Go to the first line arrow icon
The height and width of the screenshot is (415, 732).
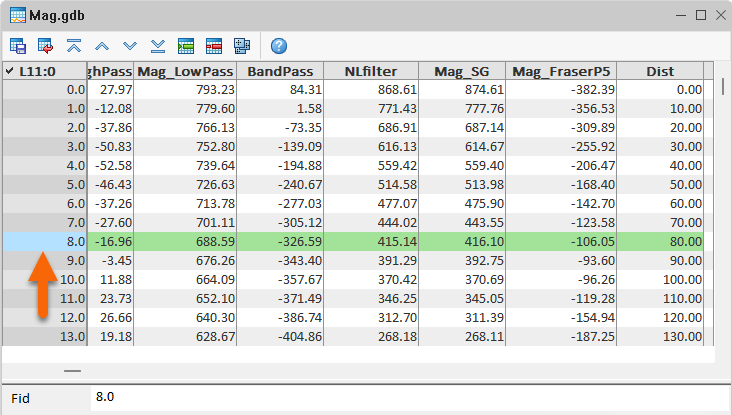[74, 46]
